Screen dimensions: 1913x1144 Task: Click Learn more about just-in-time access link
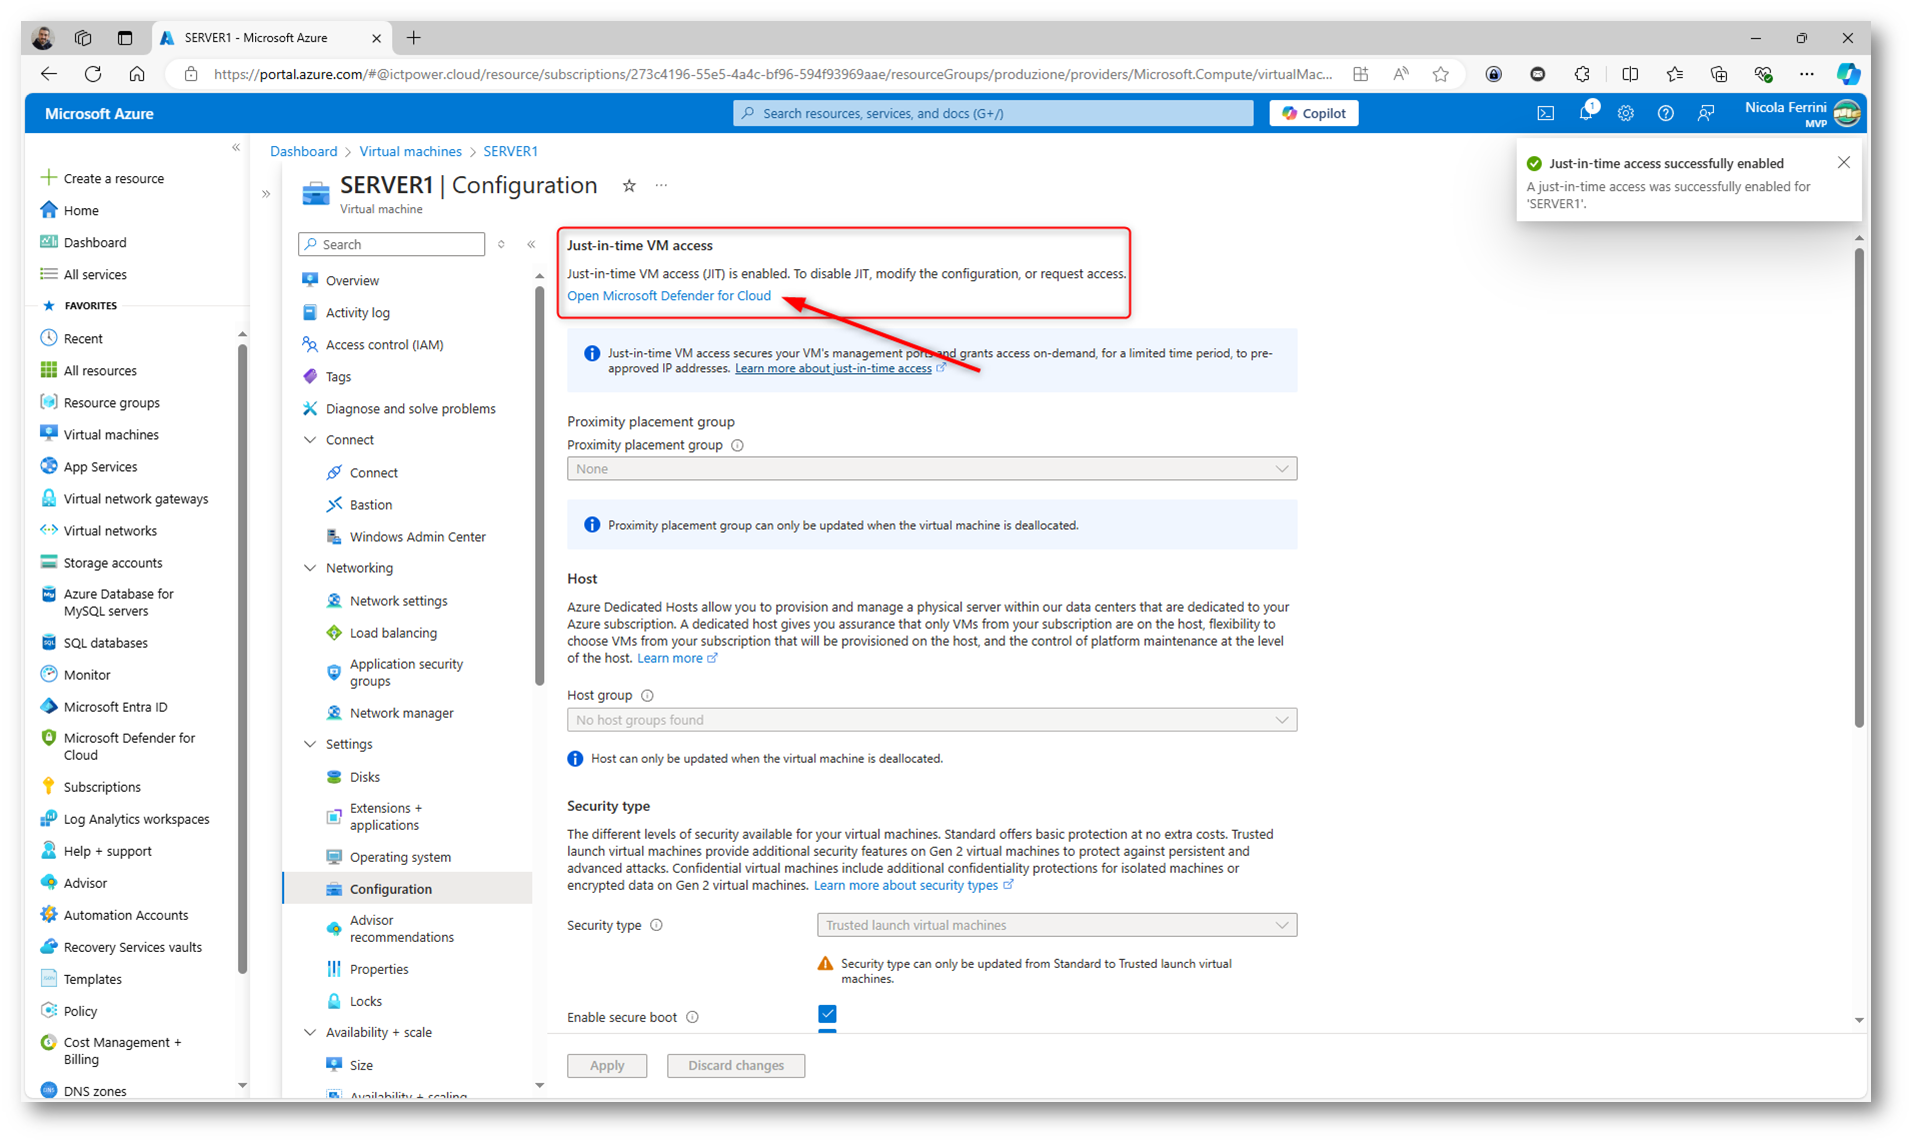pyautogui.click(x=833, y=369)
